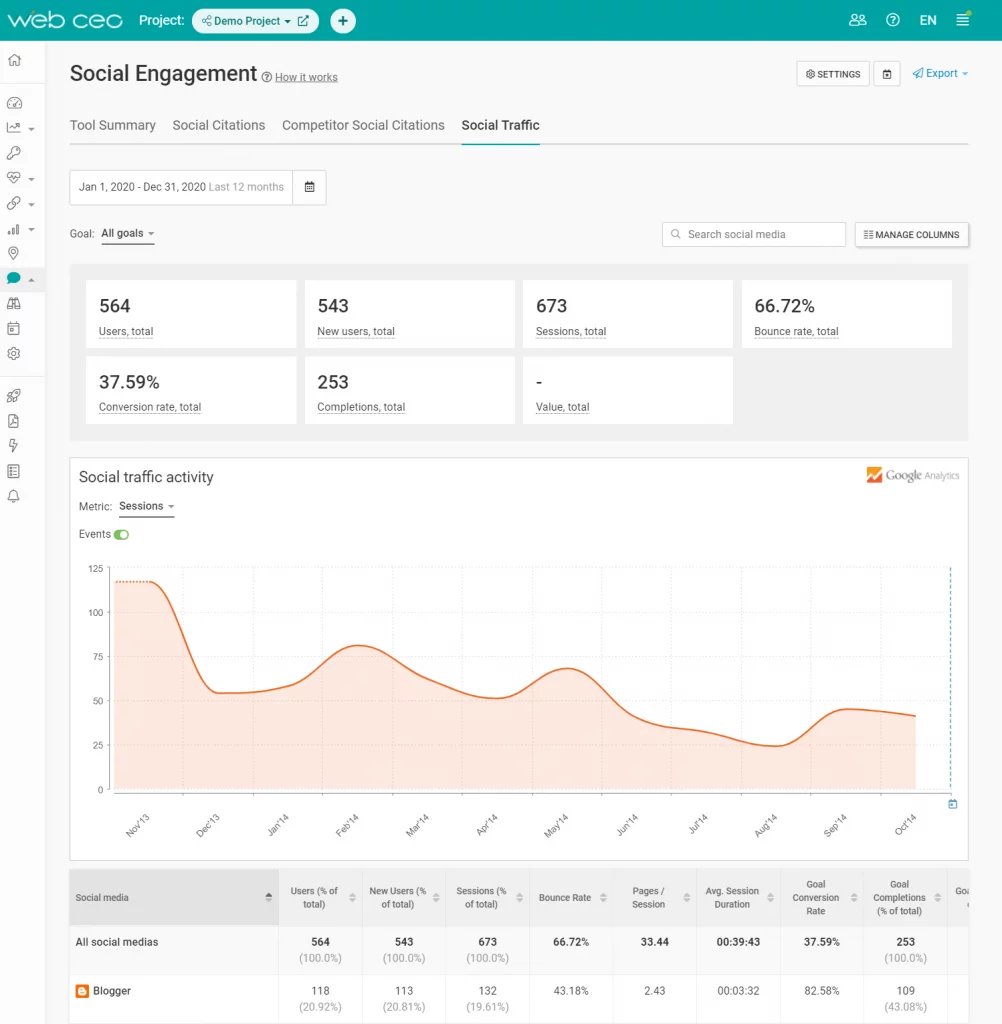Open the site health heartbeat sidebar icon
1002x1024 pixels.
coord(13,178)
